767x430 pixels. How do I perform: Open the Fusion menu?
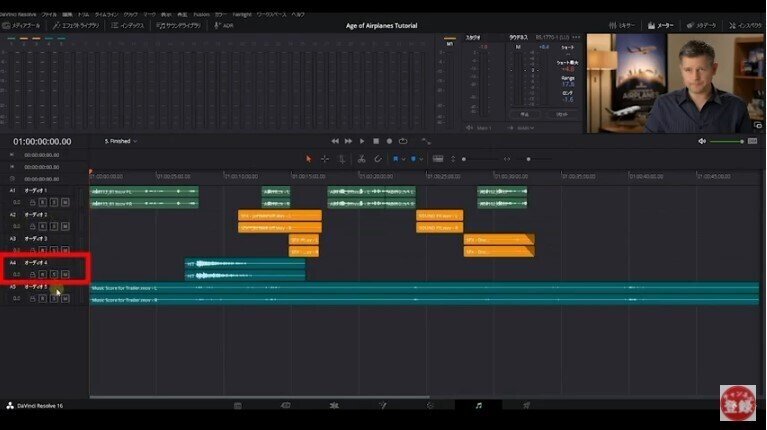coord(201,15)
